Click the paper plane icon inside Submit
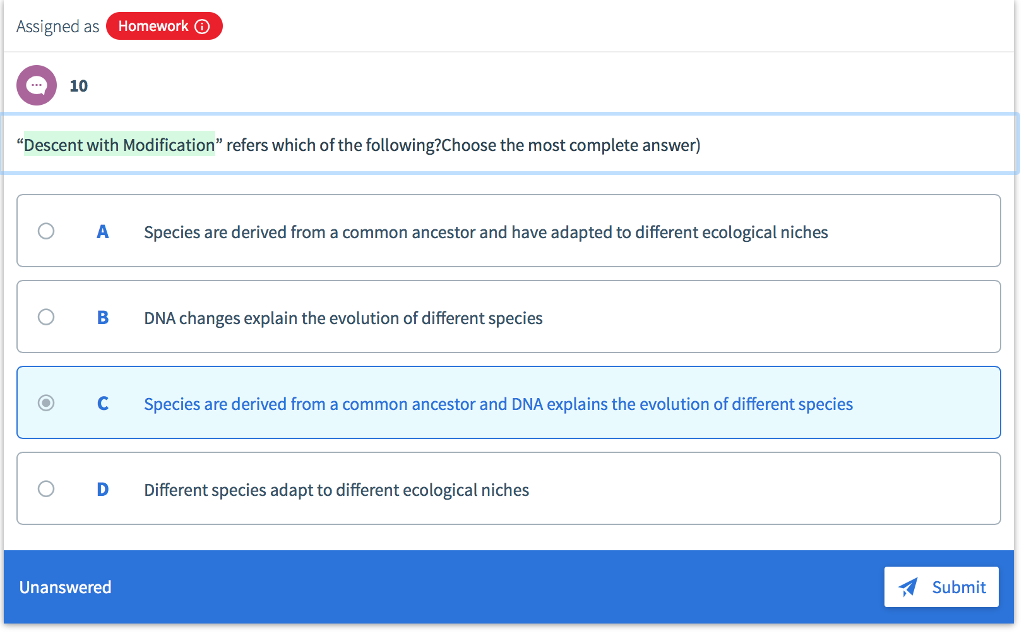This screenshot has height=633, width=1024. point(908,587)
